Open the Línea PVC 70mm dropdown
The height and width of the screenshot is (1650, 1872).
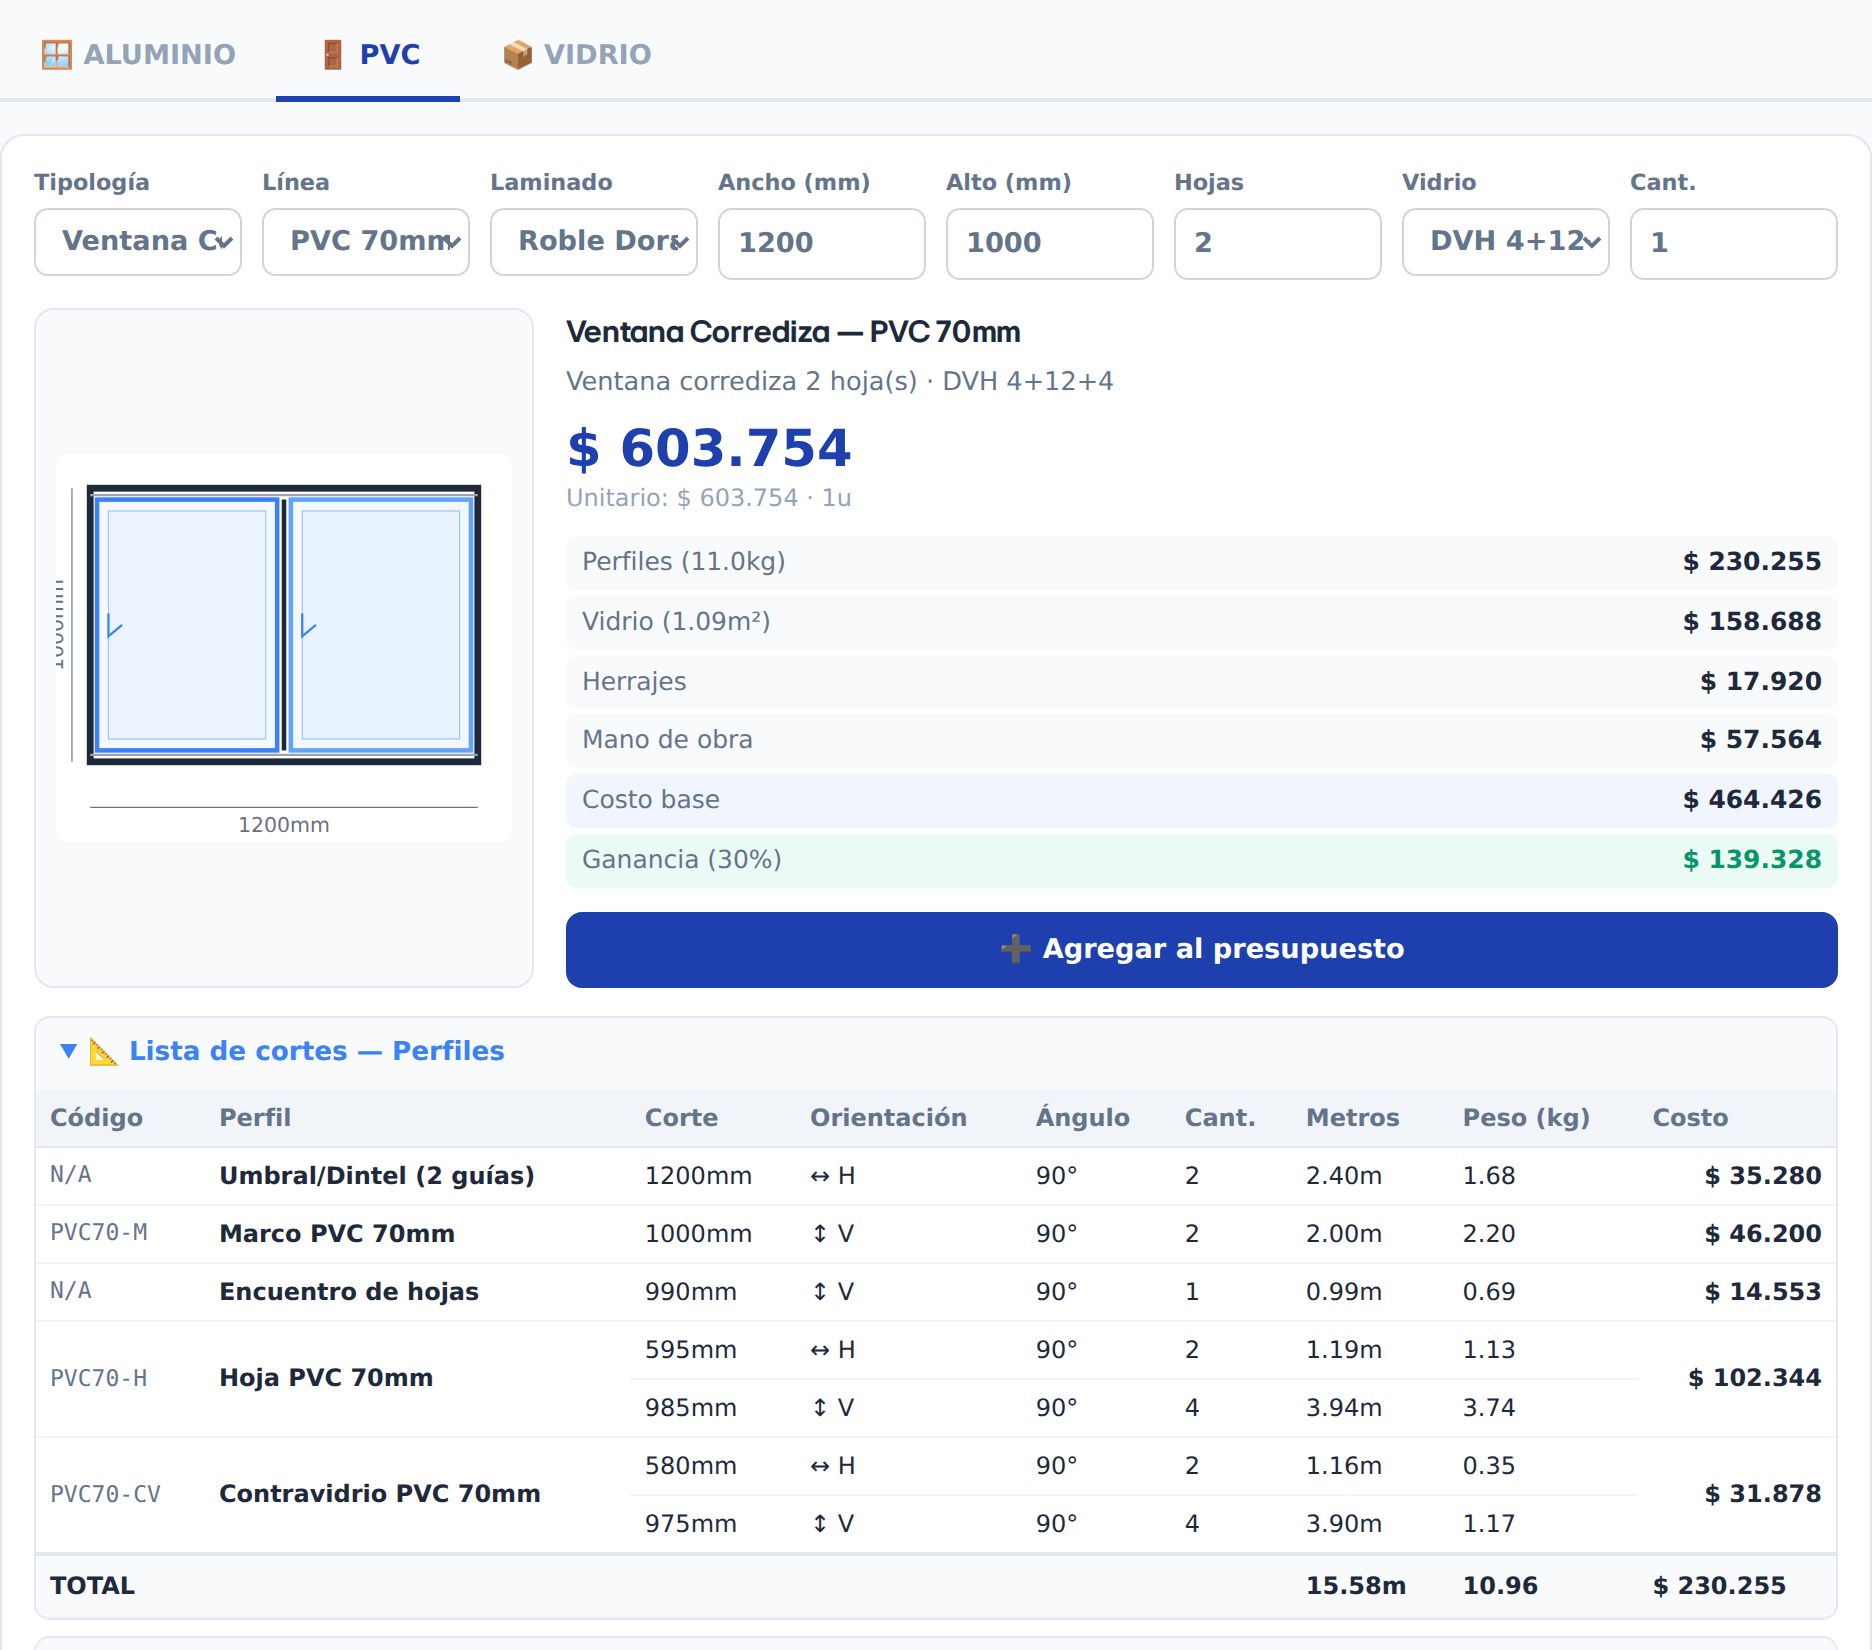pos(366,241)
